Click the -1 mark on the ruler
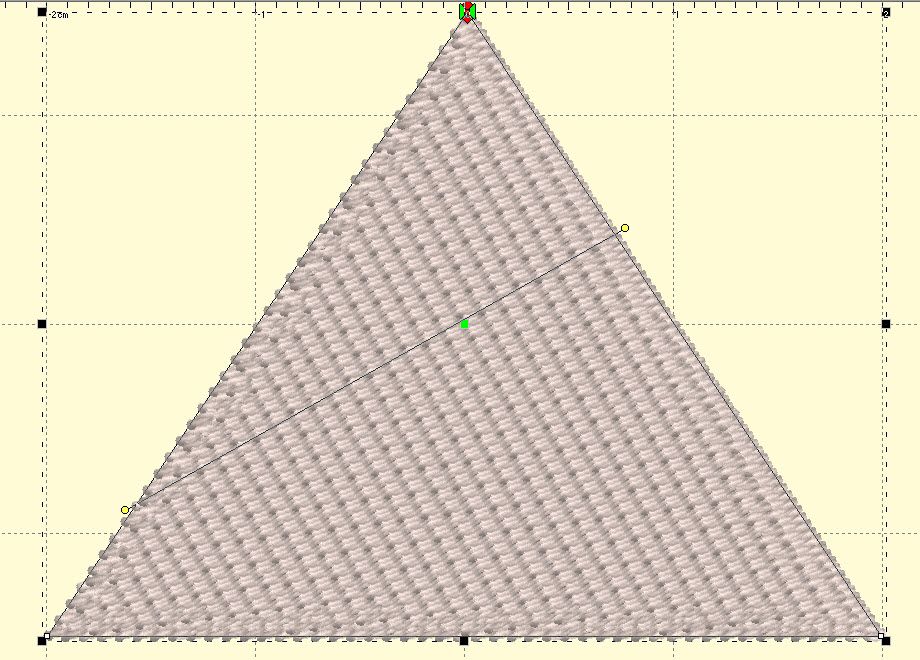Image resolution: width=920 pixels, height=660 pixels. click(x=260, y=15)
